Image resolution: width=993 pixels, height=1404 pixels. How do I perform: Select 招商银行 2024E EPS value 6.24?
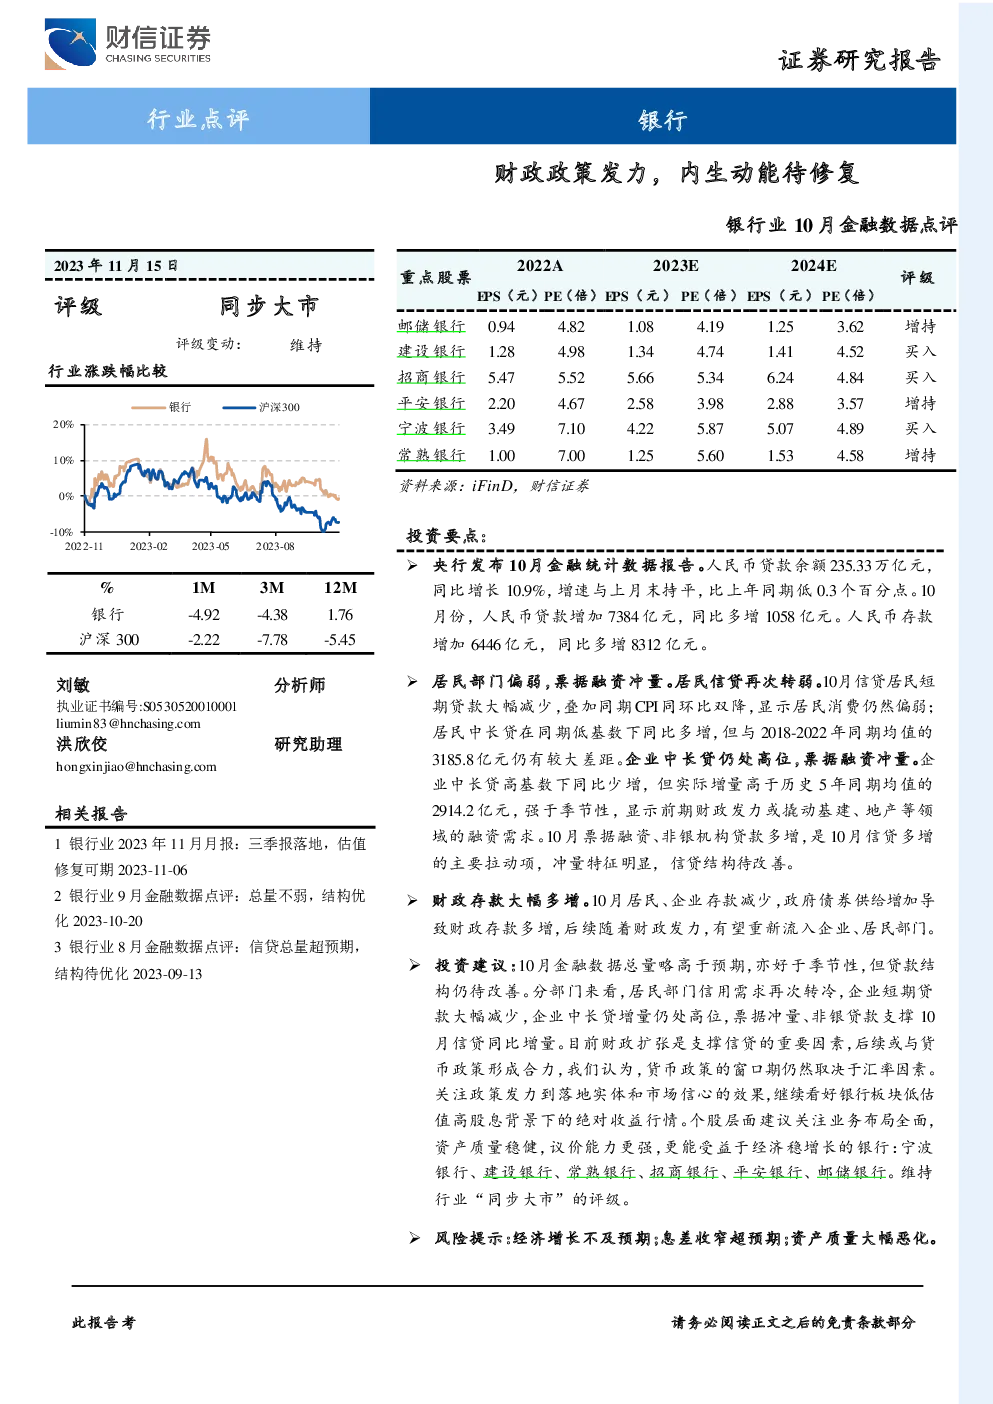780,378
